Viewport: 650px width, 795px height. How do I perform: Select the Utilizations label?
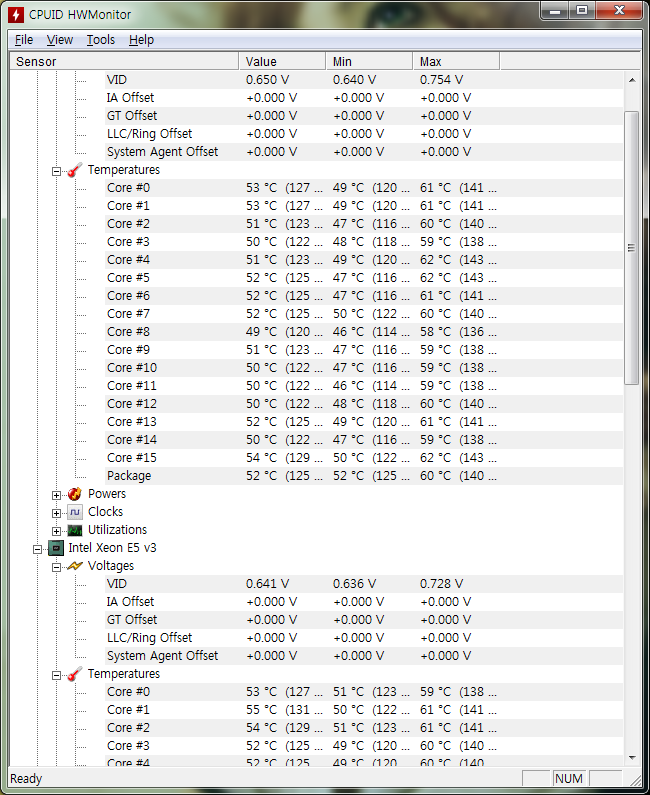pos(117,530)
